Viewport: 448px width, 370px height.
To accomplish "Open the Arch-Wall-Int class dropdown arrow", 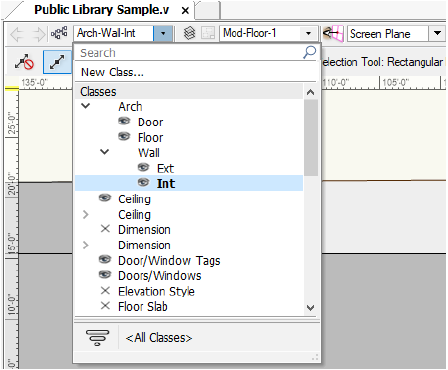I will 163,33.
